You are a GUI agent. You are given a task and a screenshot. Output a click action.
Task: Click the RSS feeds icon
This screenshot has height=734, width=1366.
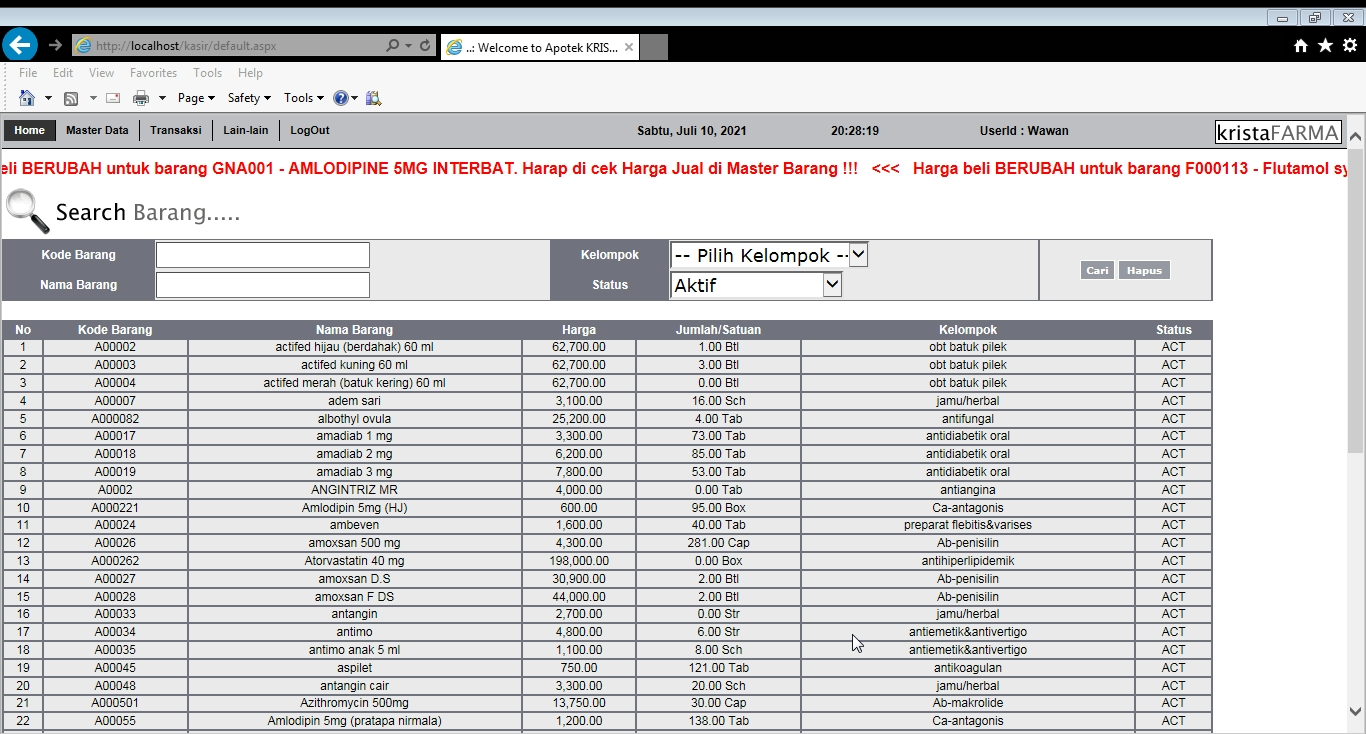click(71, 98)
